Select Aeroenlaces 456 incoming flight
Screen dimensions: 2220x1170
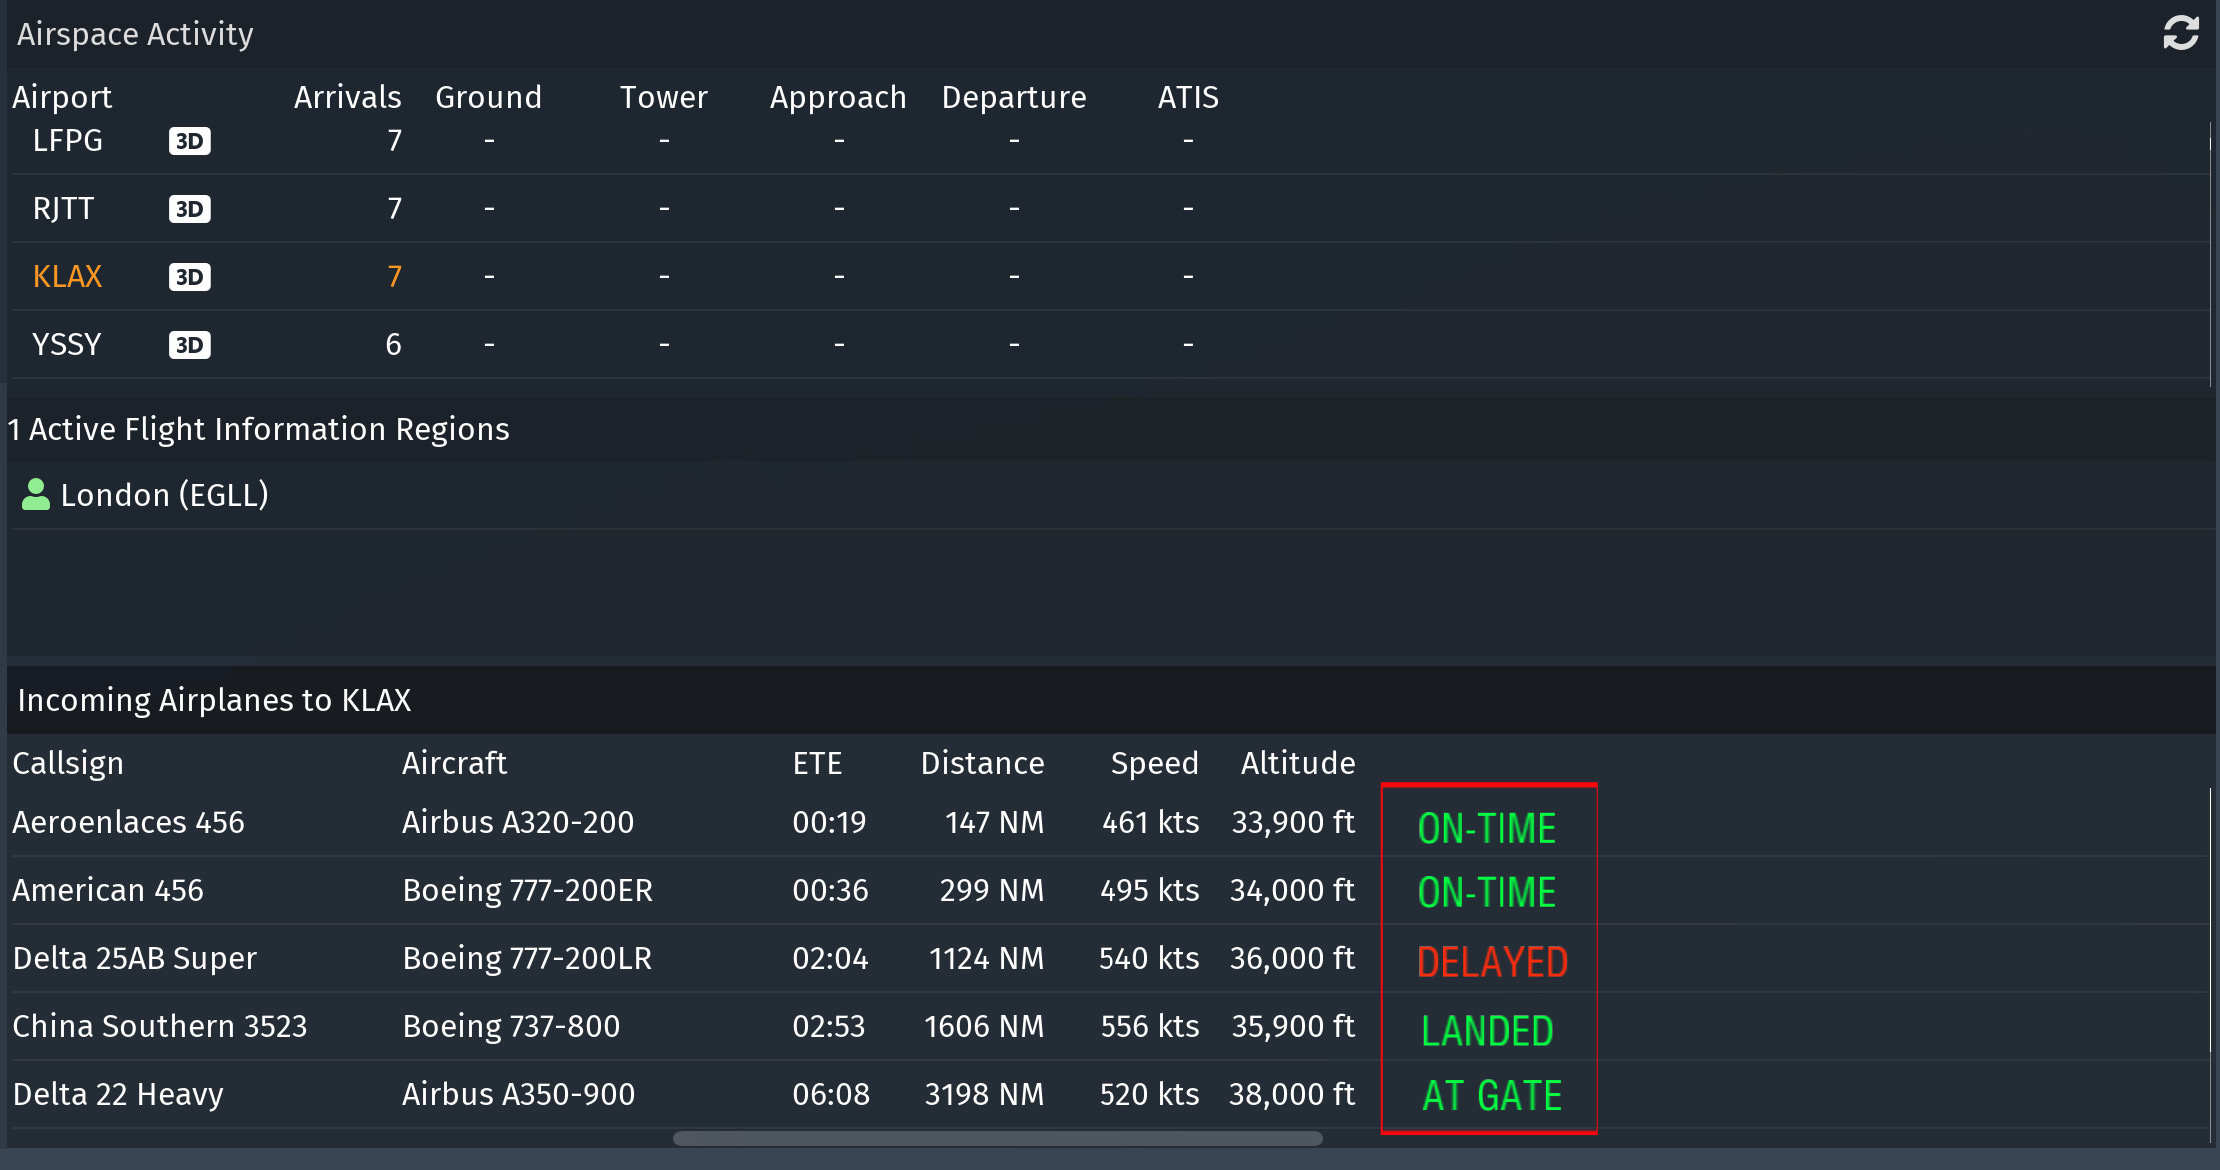(128, 823)
